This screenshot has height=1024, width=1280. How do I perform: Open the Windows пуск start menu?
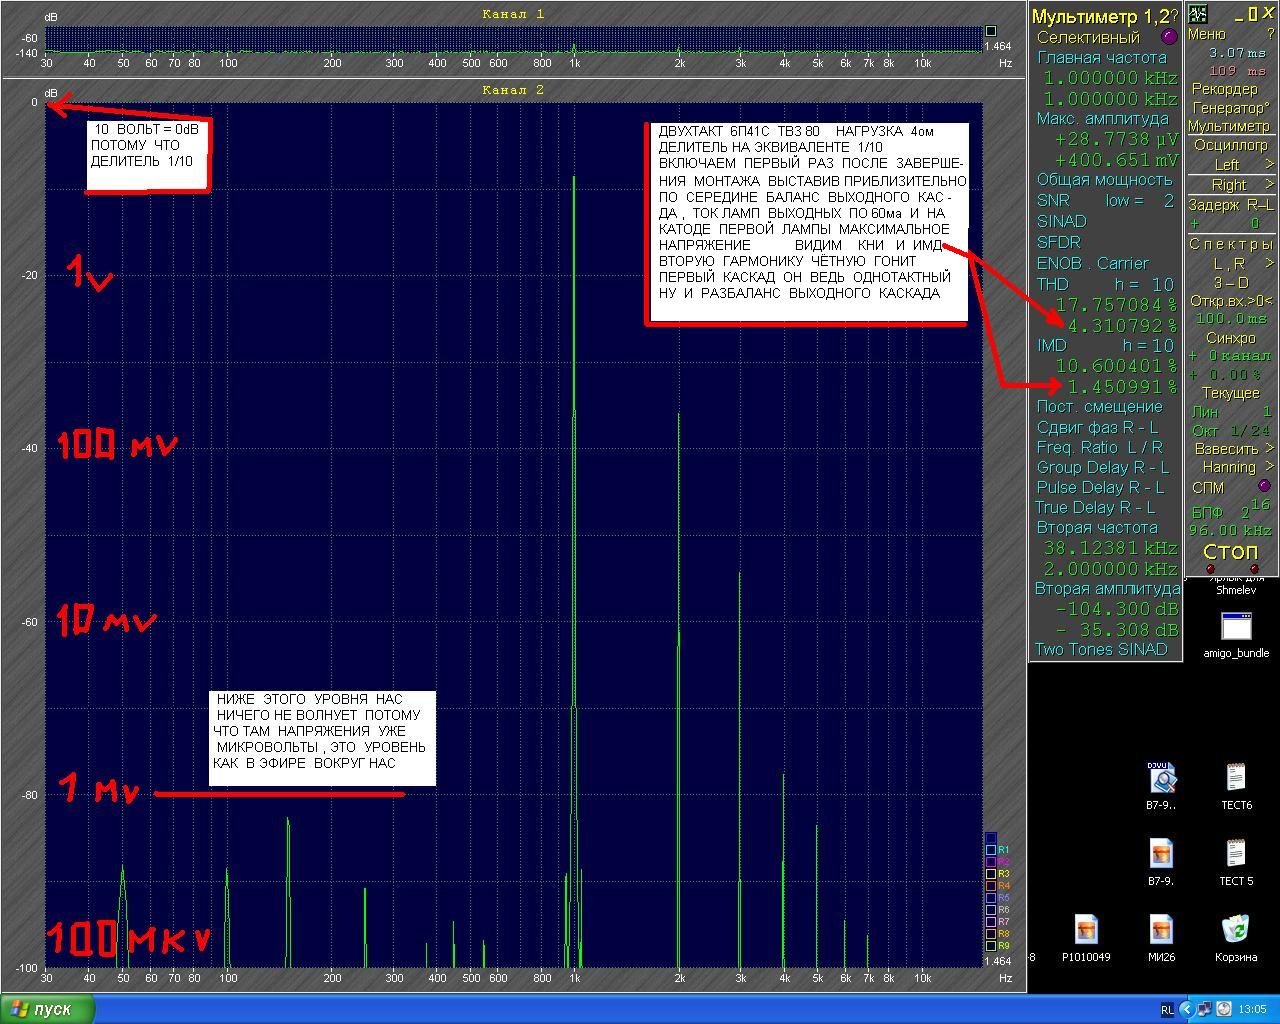coord(48,1009)
